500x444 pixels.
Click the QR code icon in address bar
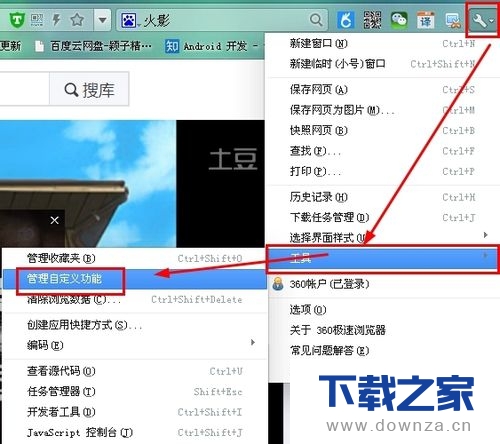(x=37, y=20)
